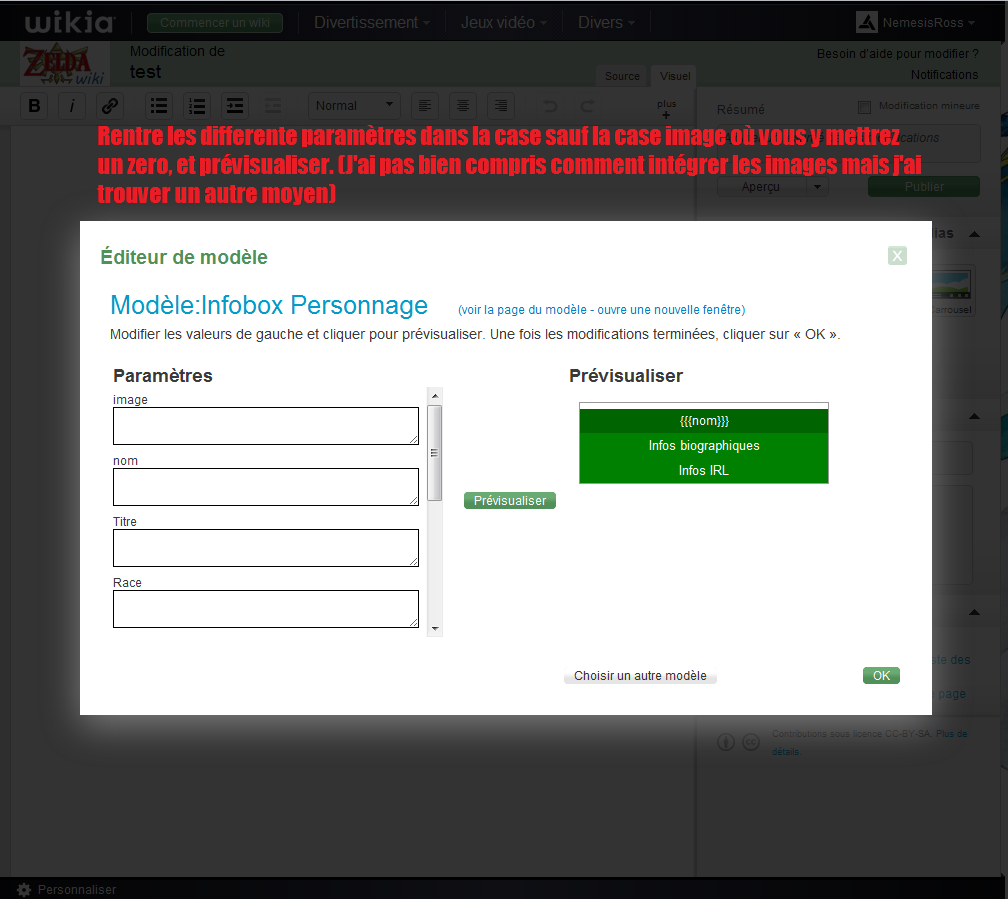Switch to the Source tab
Screen dimensions: 1008x899
coord(622,76)
